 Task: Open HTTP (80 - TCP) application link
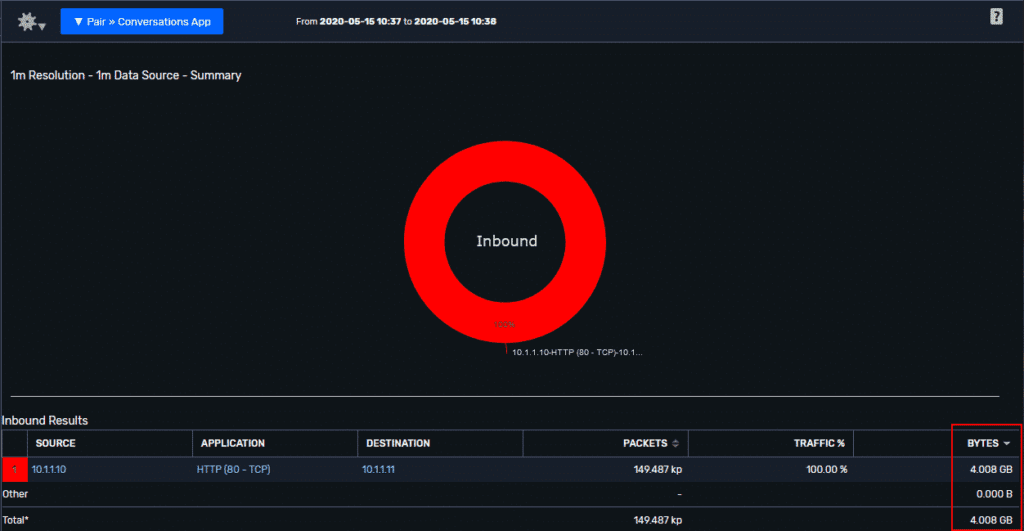[233, 469]
